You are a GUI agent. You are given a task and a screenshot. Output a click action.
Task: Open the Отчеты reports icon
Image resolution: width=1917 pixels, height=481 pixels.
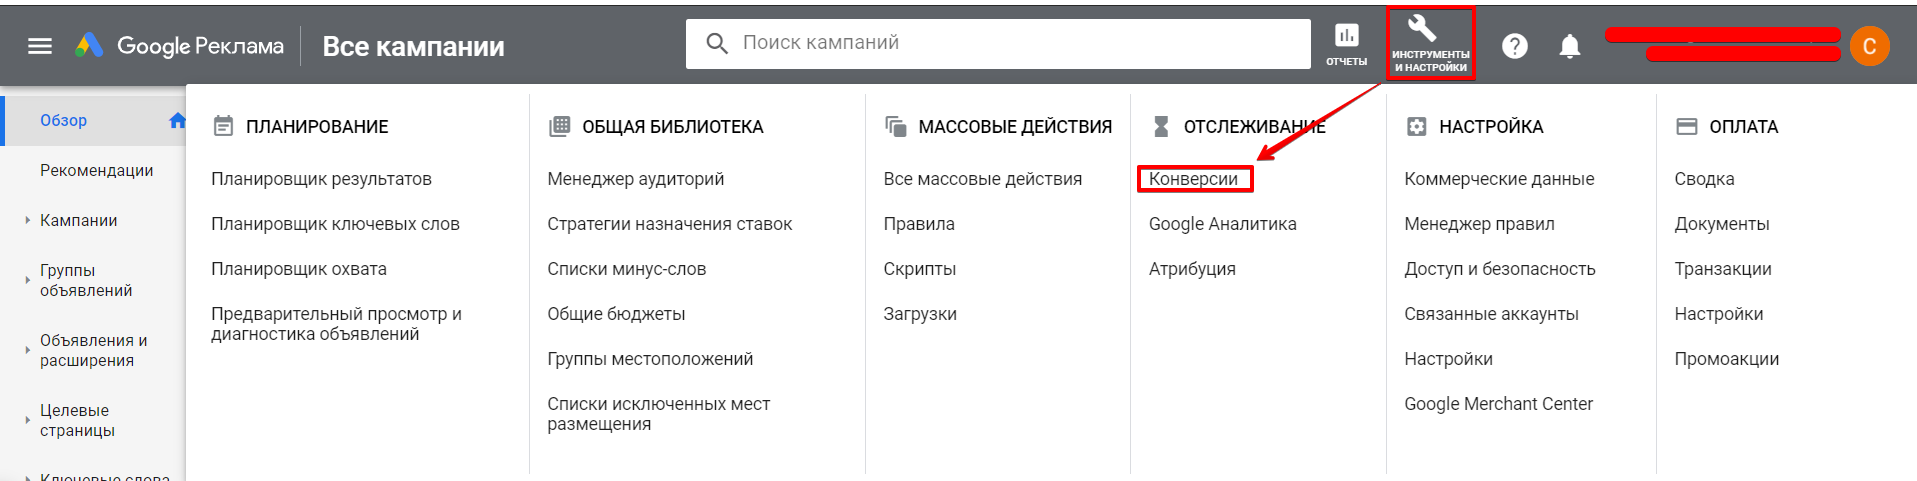coord(1346,45)
